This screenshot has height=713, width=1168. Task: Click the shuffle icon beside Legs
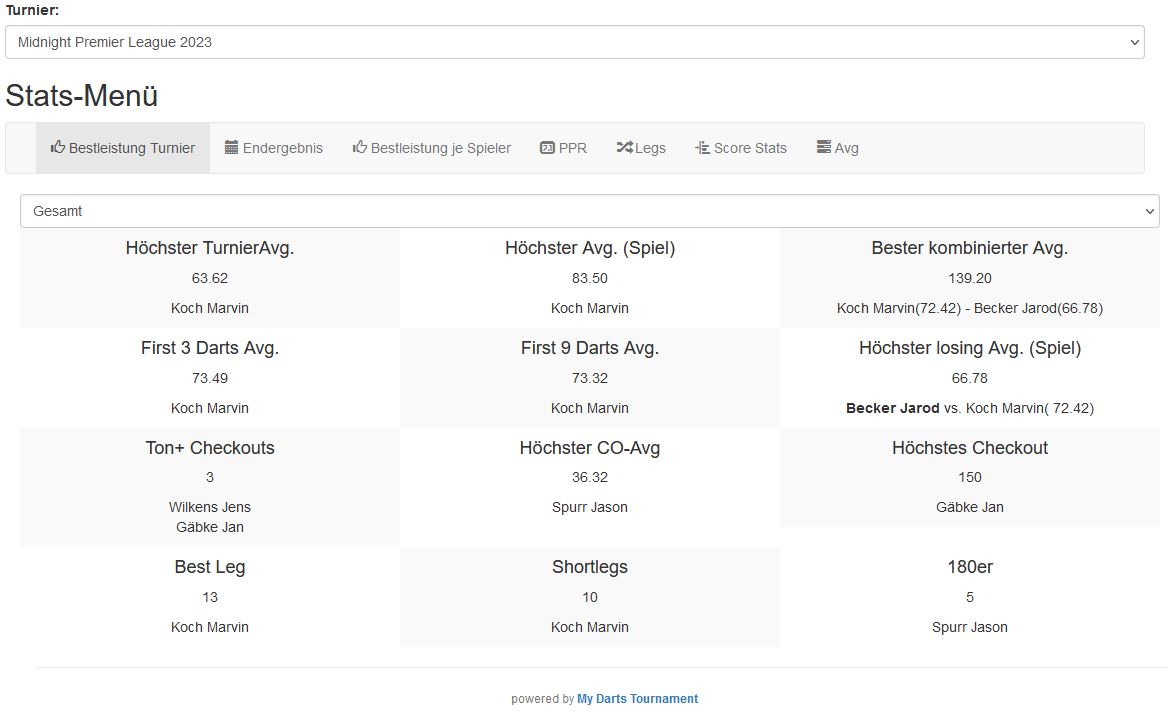click(624, 148)
